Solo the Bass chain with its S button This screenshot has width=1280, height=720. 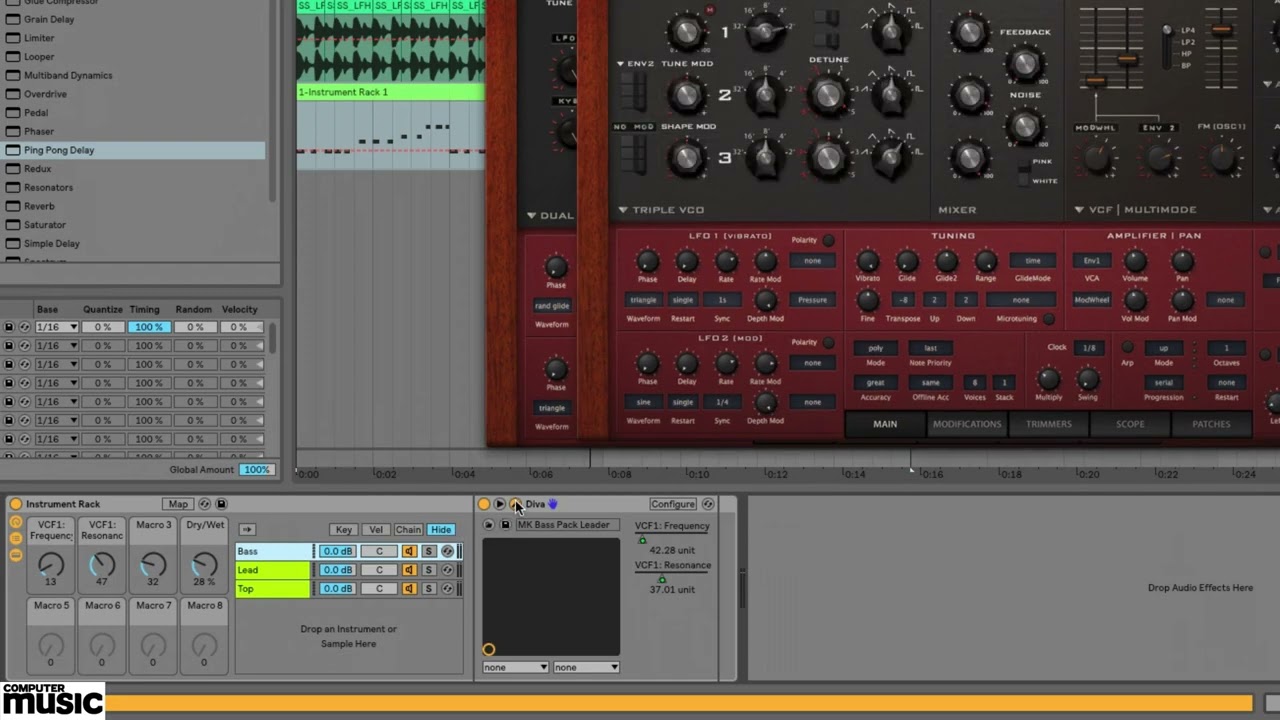click(x=429, y=551)
